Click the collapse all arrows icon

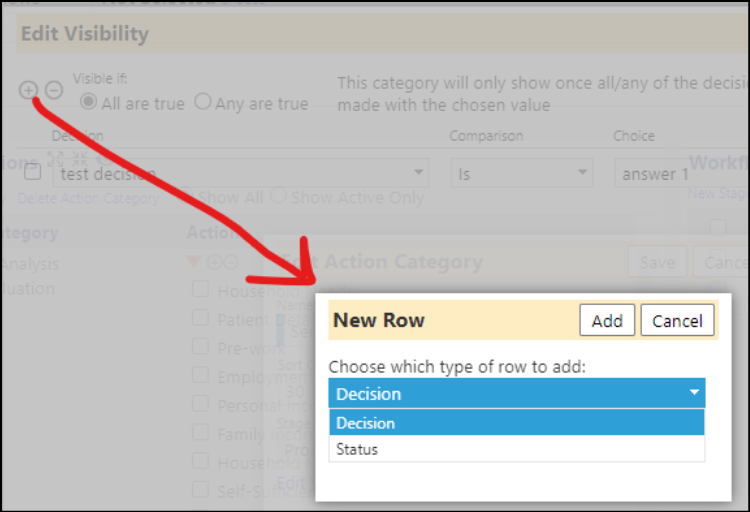pos(80,159)
